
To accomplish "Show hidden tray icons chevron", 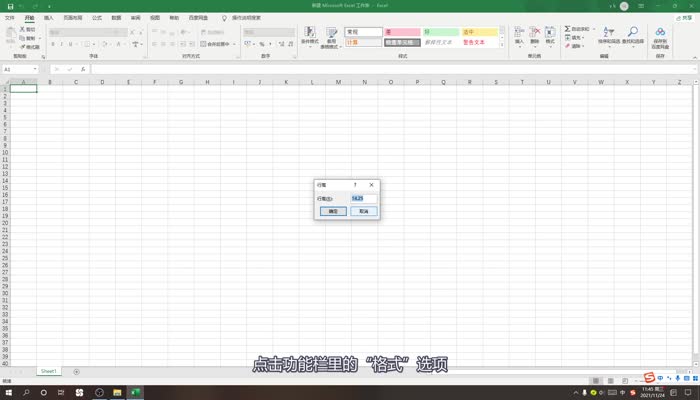I will tap(576, 392).
